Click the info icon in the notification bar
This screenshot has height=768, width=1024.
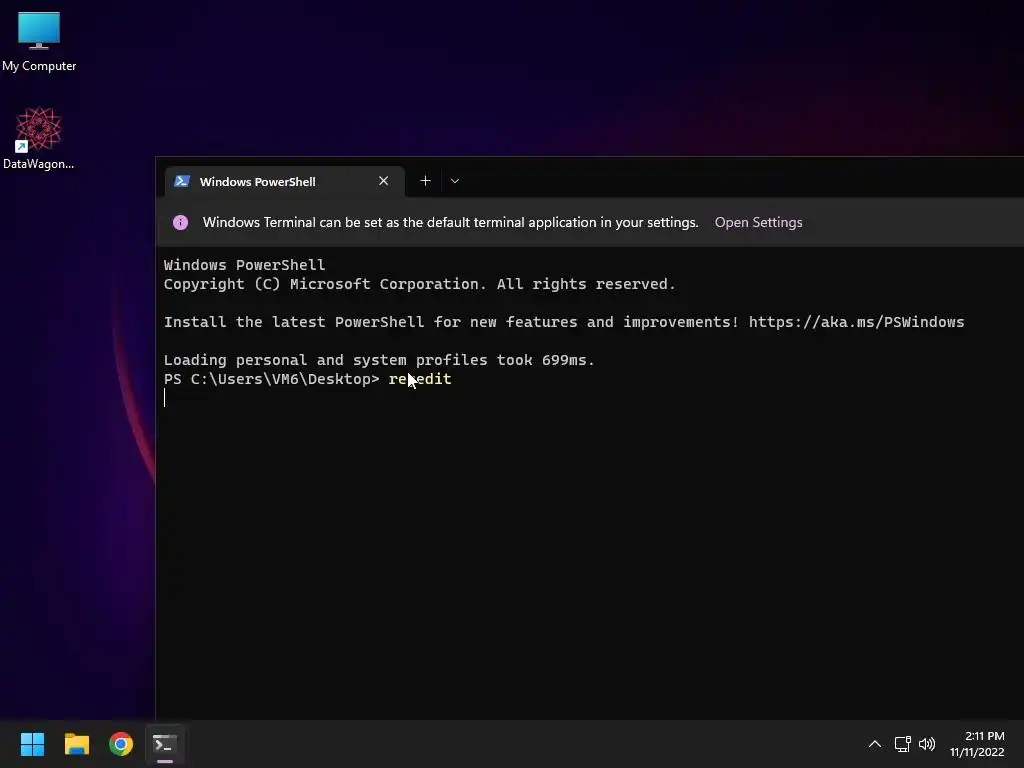tap(180, 223)
